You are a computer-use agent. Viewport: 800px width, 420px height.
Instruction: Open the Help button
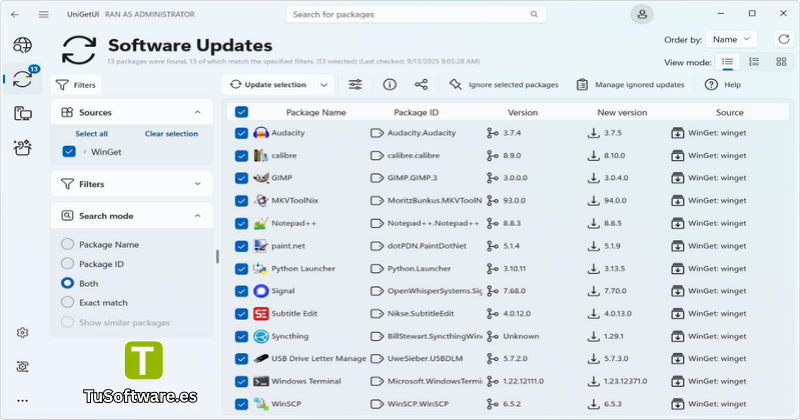[722, 85]
